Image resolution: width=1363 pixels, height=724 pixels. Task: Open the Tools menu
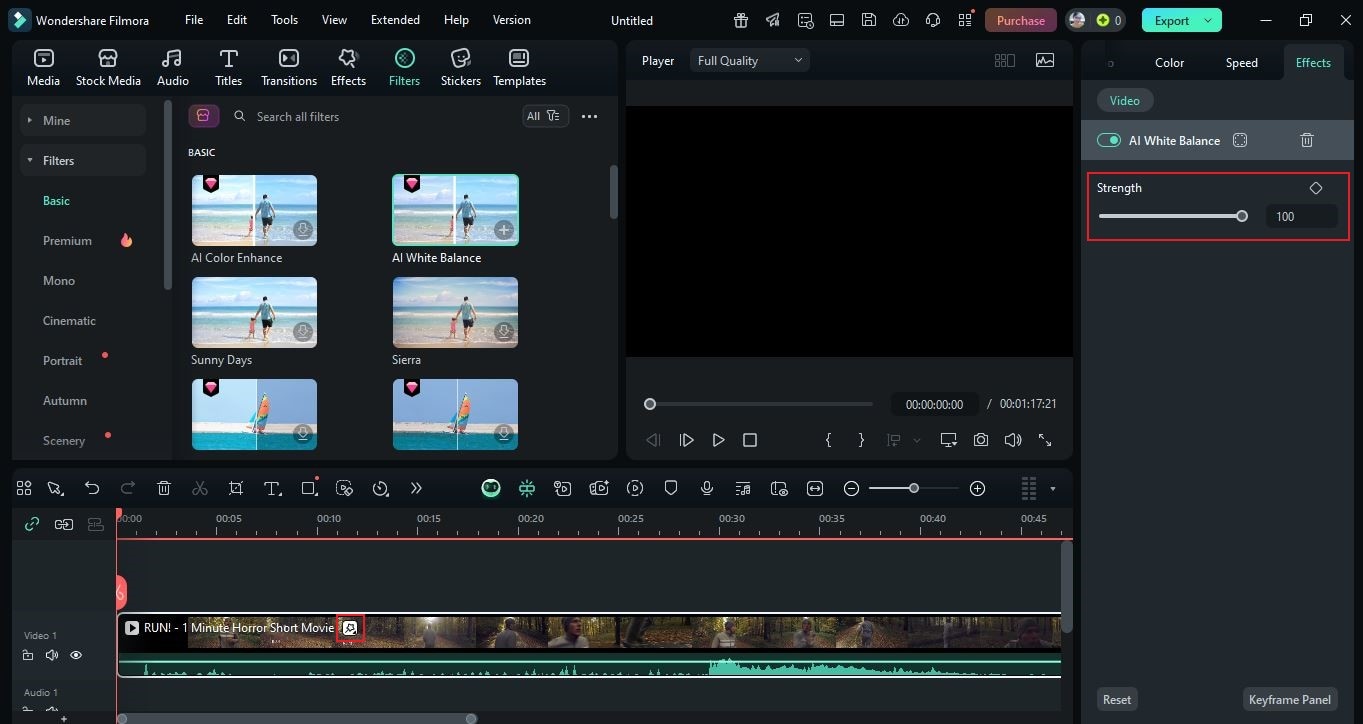284,19
